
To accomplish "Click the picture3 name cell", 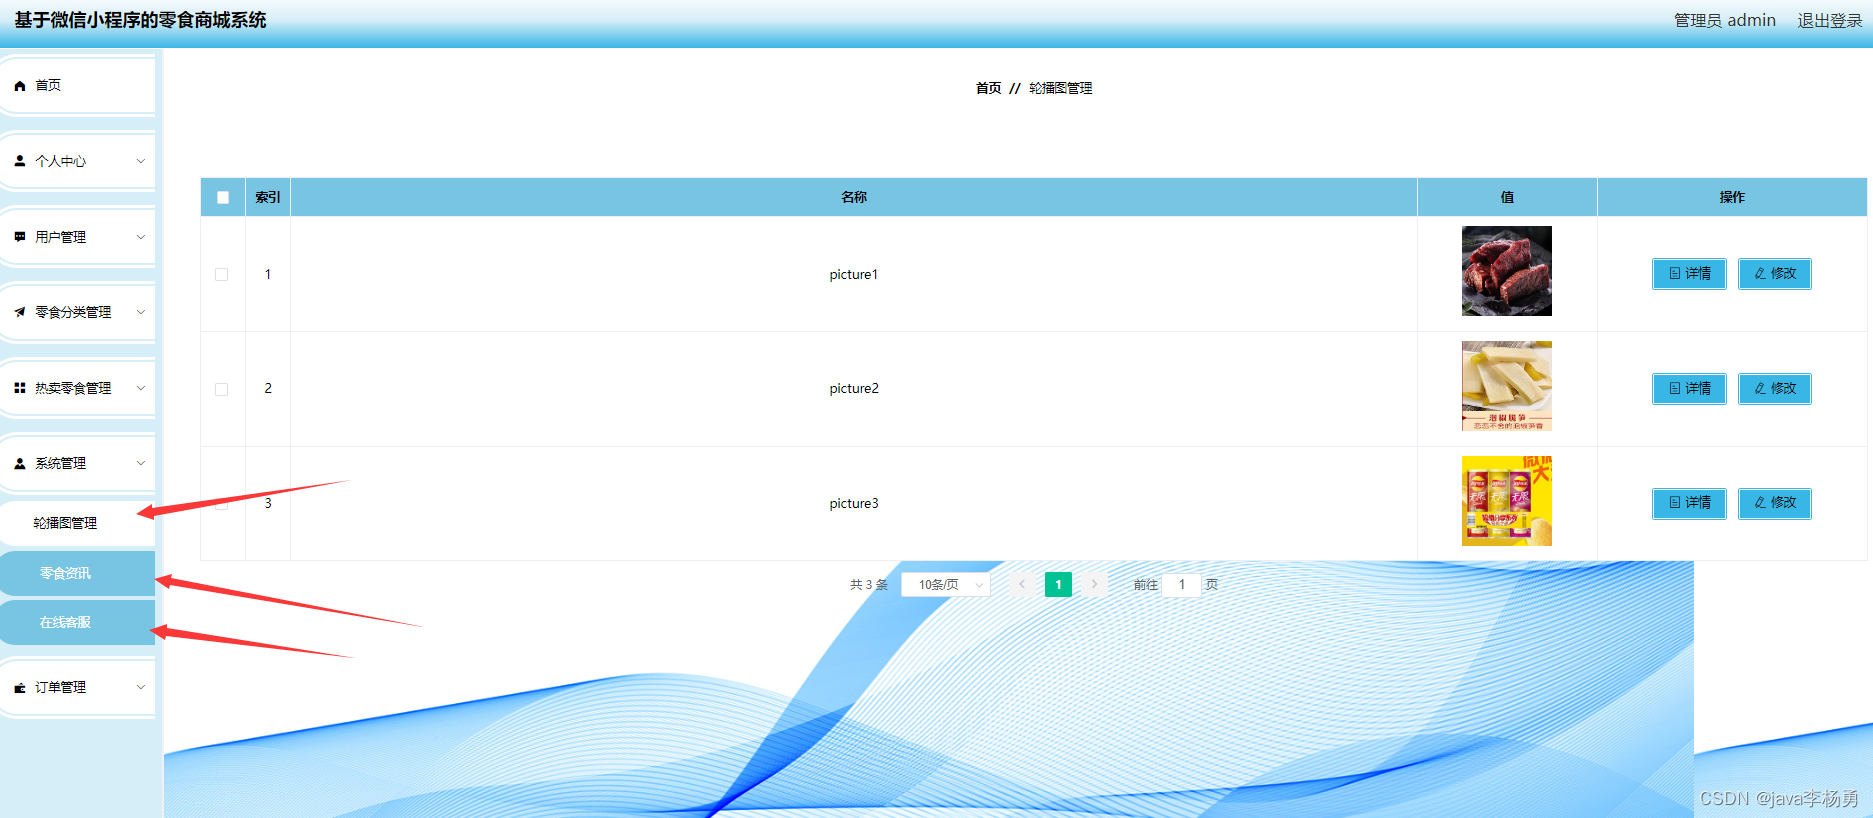I will pyautogui.click(x=854, y=503).
